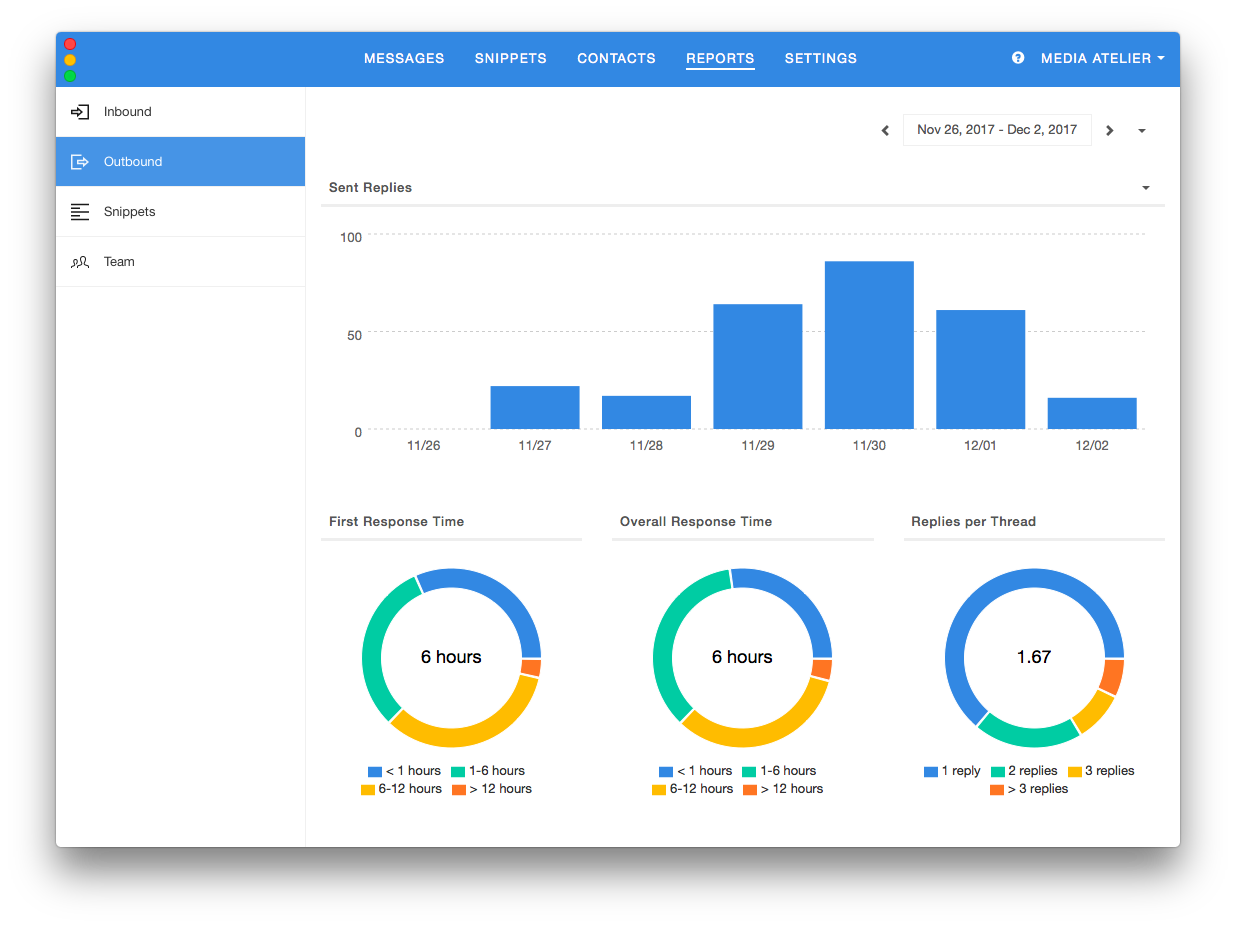
Task: Expand the Sent Replies chart dropdown
Action: (x=1146, y=188)
